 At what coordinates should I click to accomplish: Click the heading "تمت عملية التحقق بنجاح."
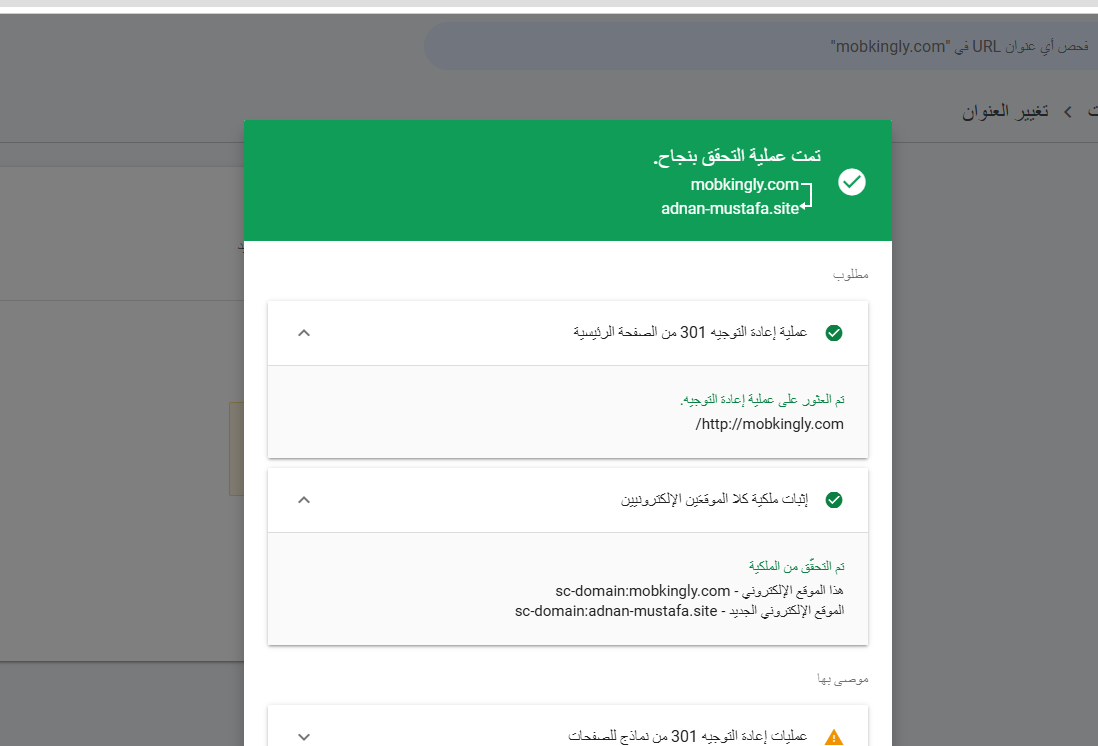(737, 156)
